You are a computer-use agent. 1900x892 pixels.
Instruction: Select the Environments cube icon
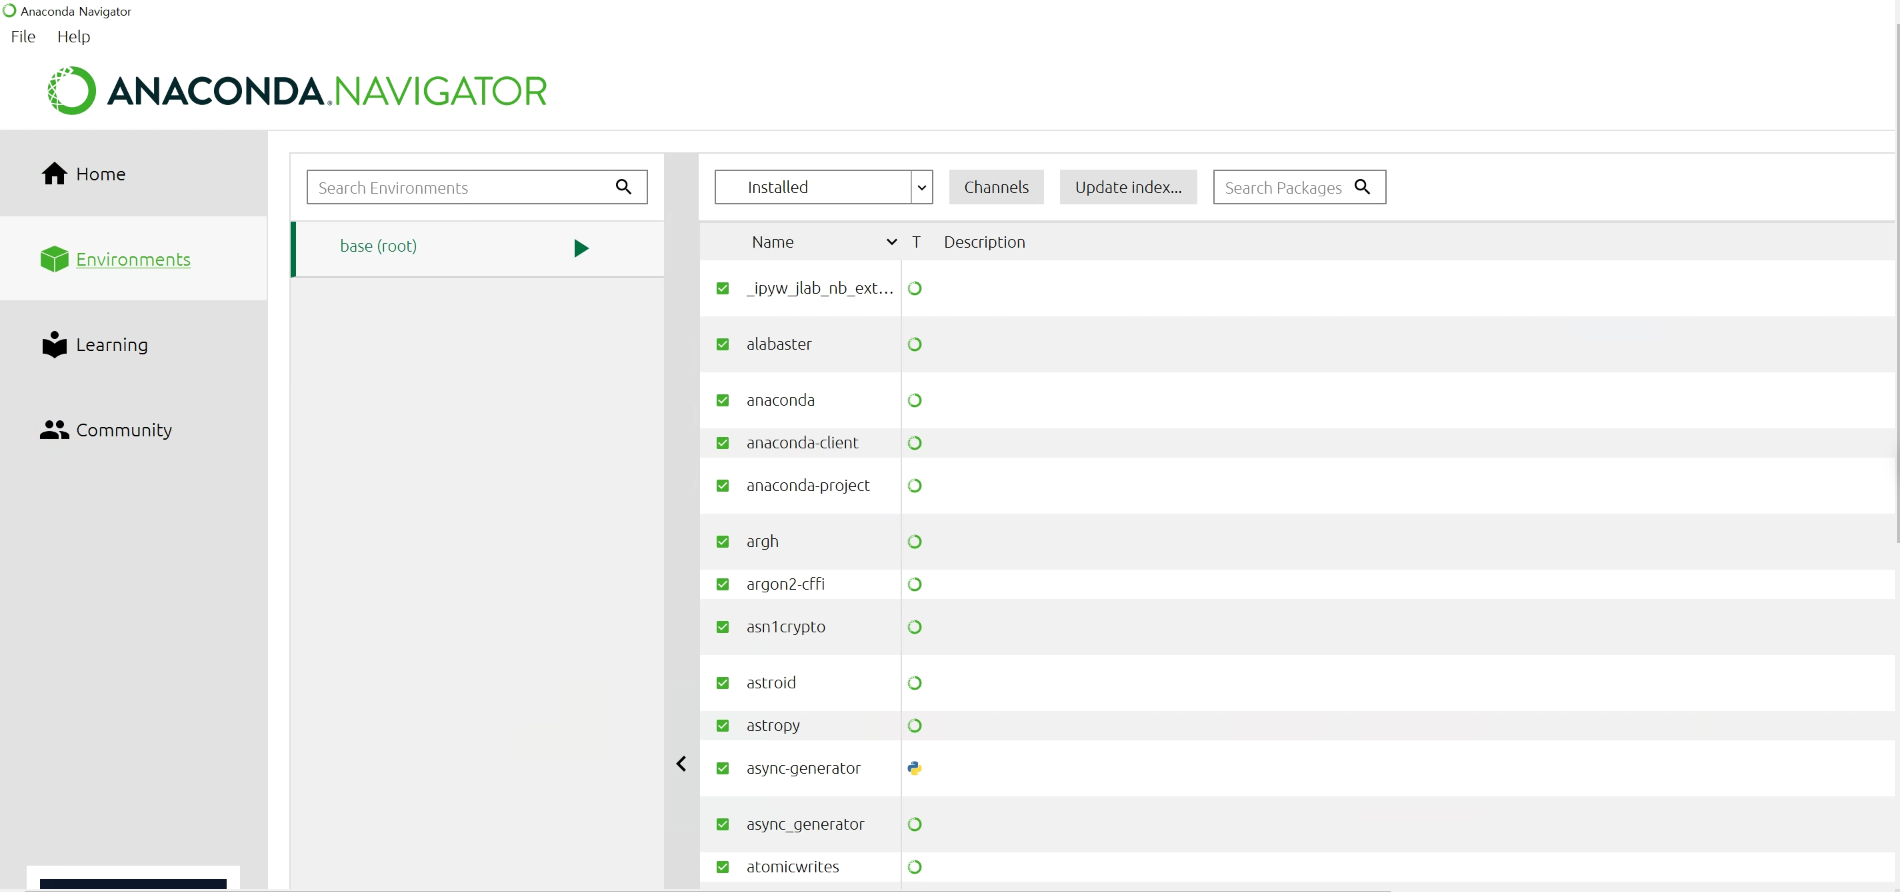coord(54,259)
